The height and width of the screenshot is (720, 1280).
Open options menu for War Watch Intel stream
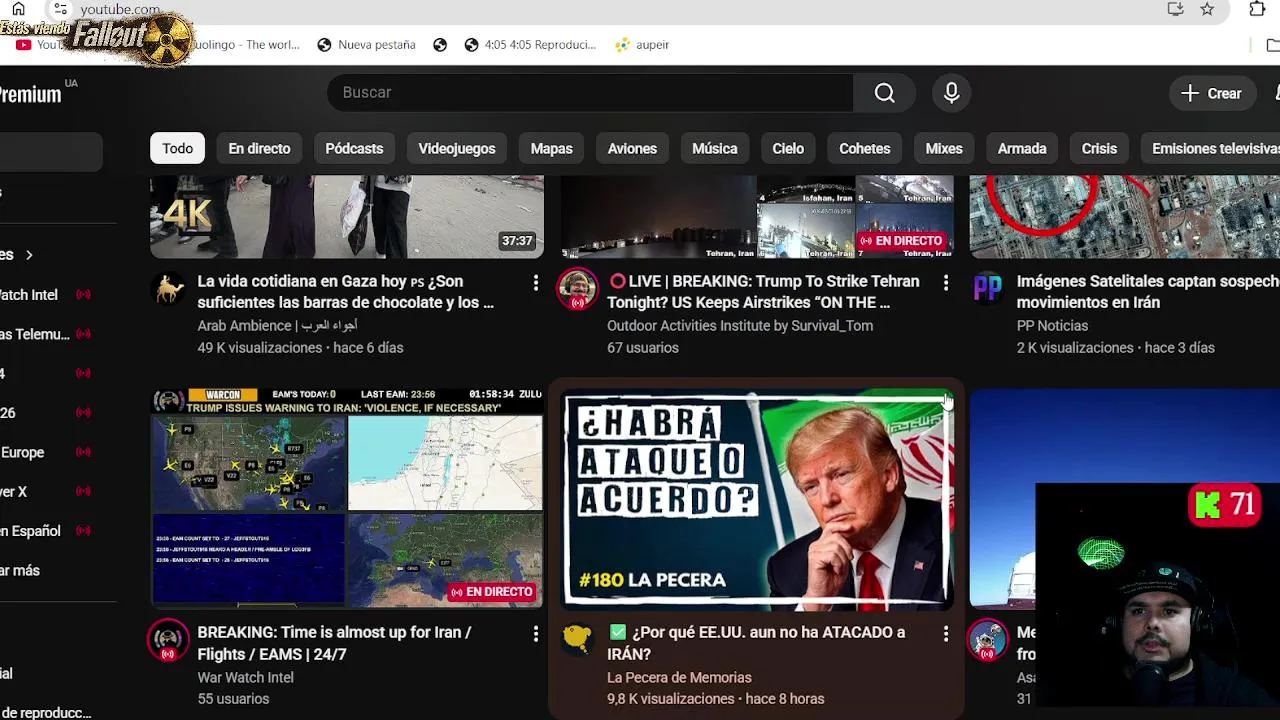[535, 634]
